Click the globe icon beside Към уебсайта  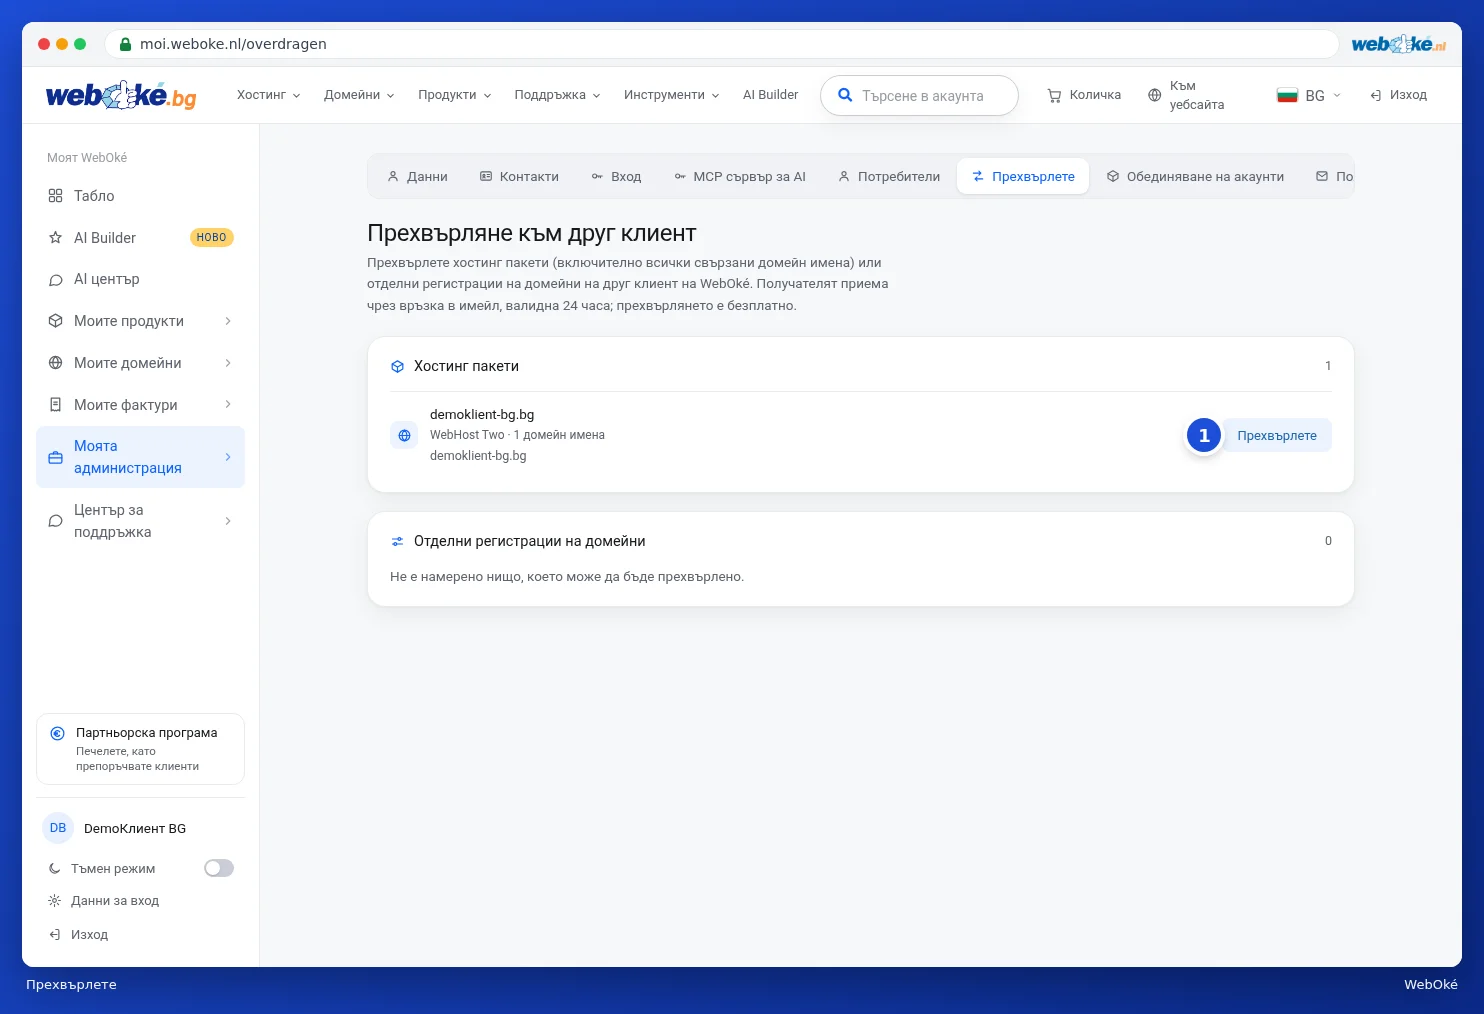pyautogui.click(x=1154, y=96)
